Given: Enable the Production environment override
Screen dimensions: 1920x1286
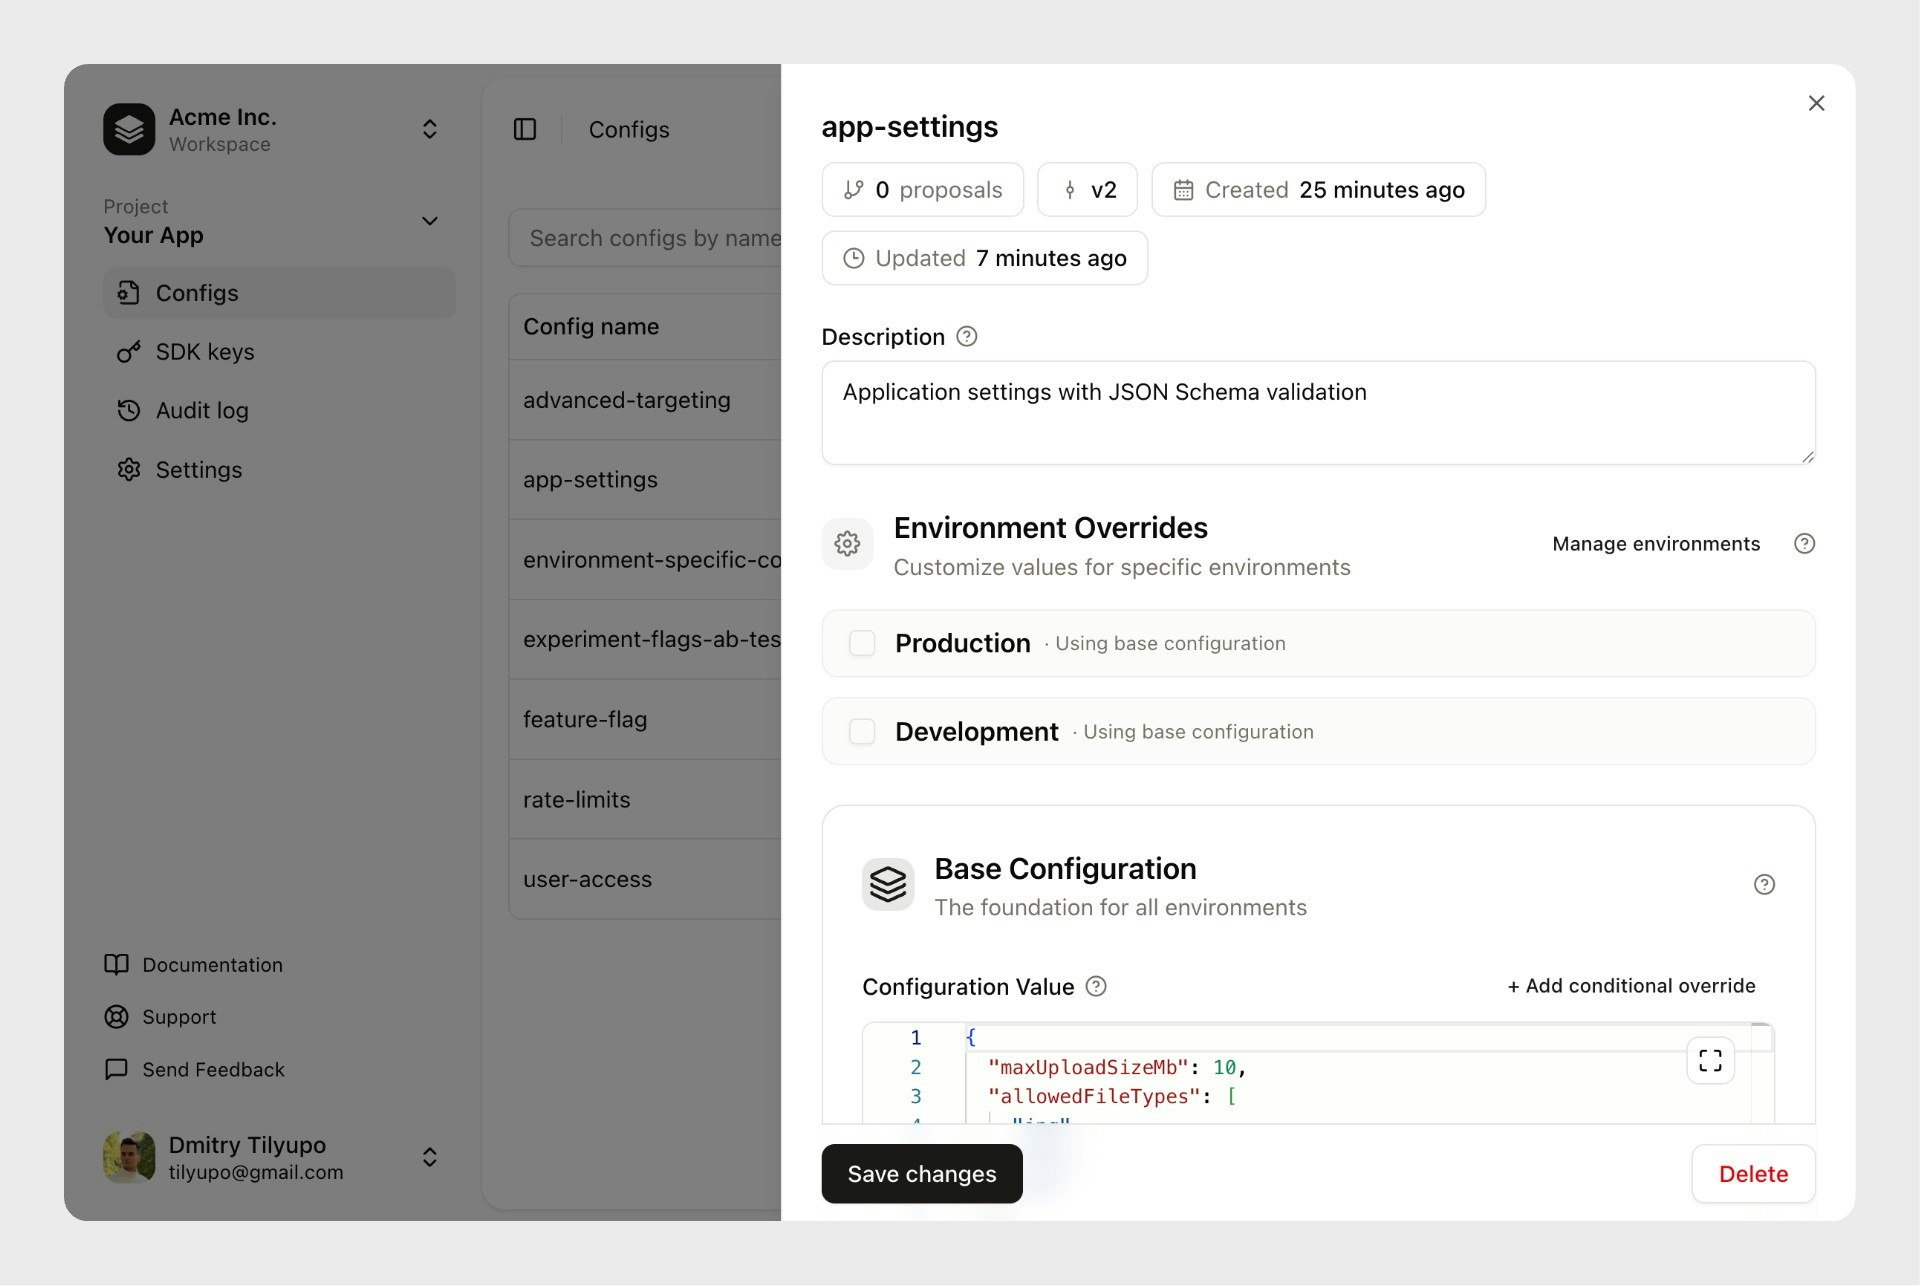Looking at the screenshot, I should point(861,643).
